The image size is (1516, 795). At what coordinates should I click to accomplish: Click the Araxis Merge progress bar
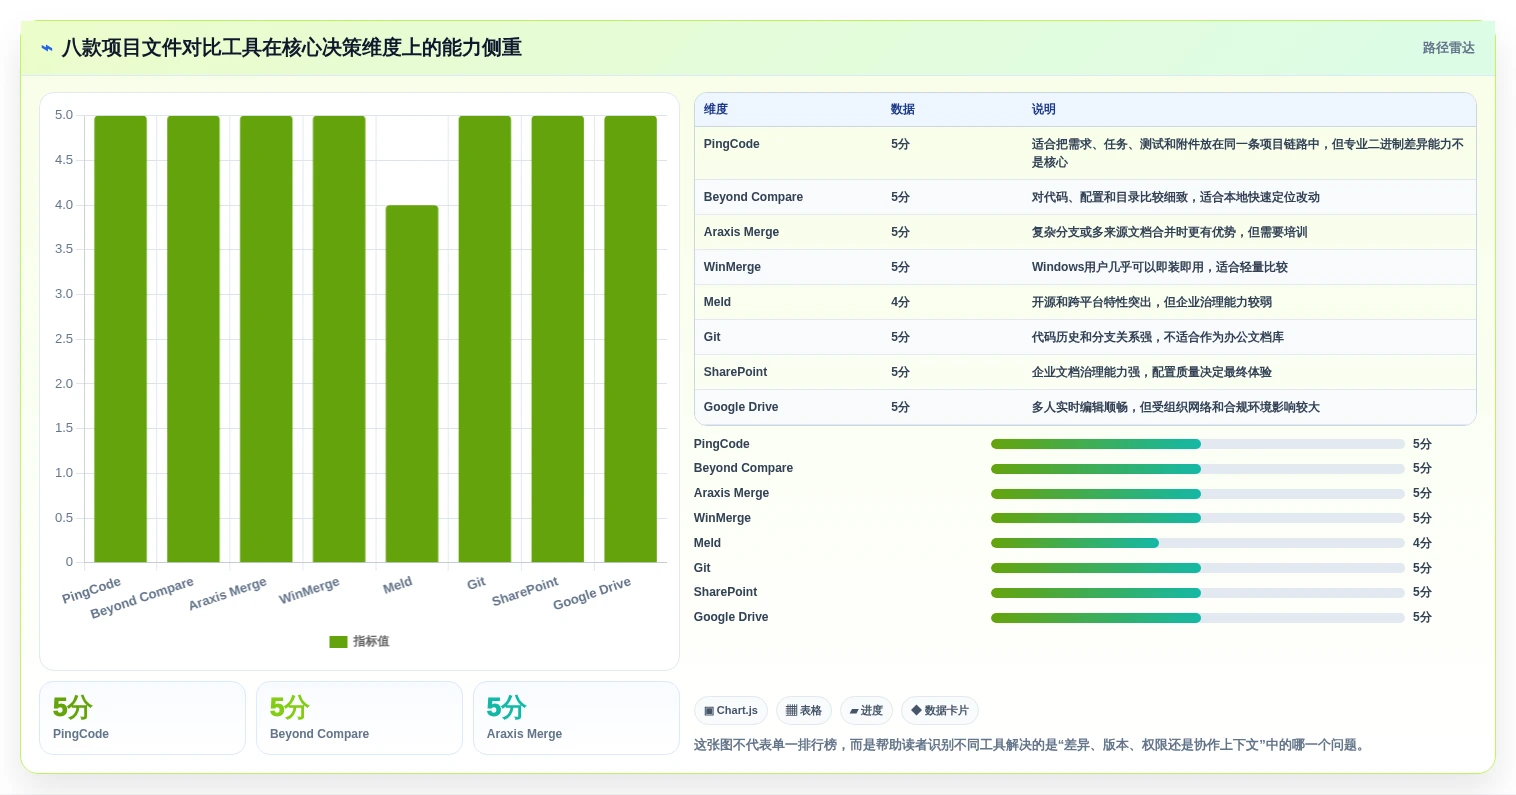pyautogui.click(x=1198, y=493)
